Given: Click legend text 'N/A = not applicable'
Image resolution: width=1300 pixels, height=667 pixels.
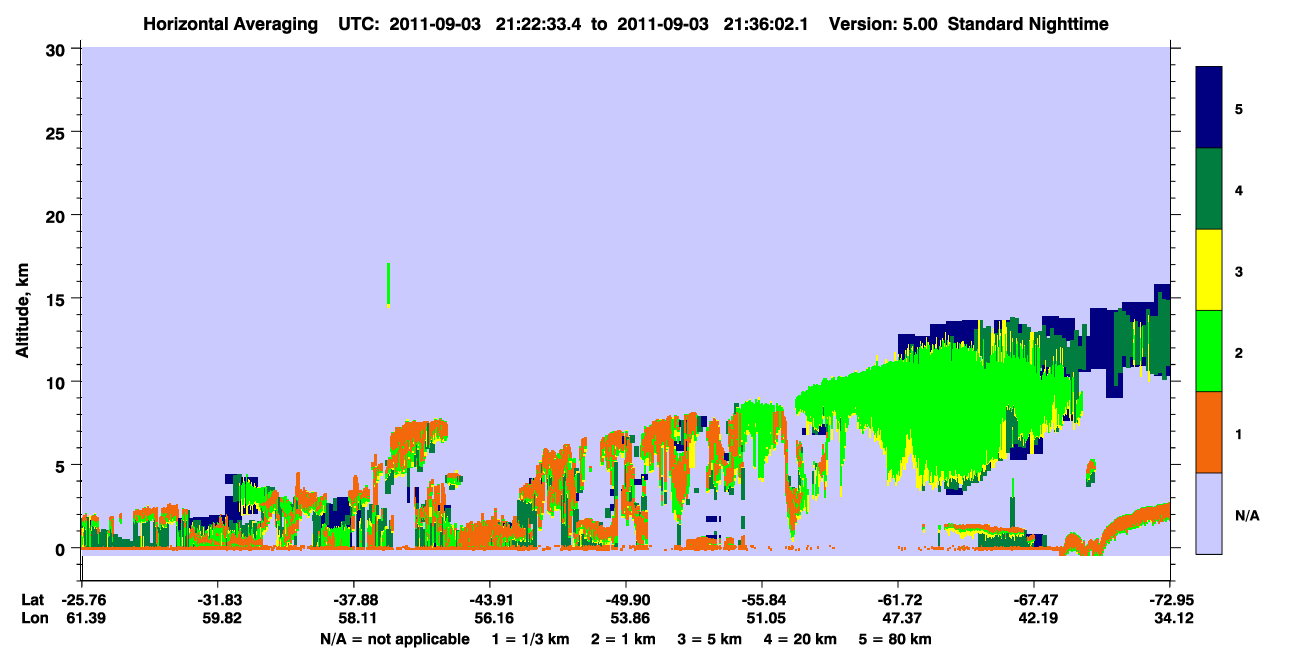Looking at the screenshot, I should (x=394, y=639).
